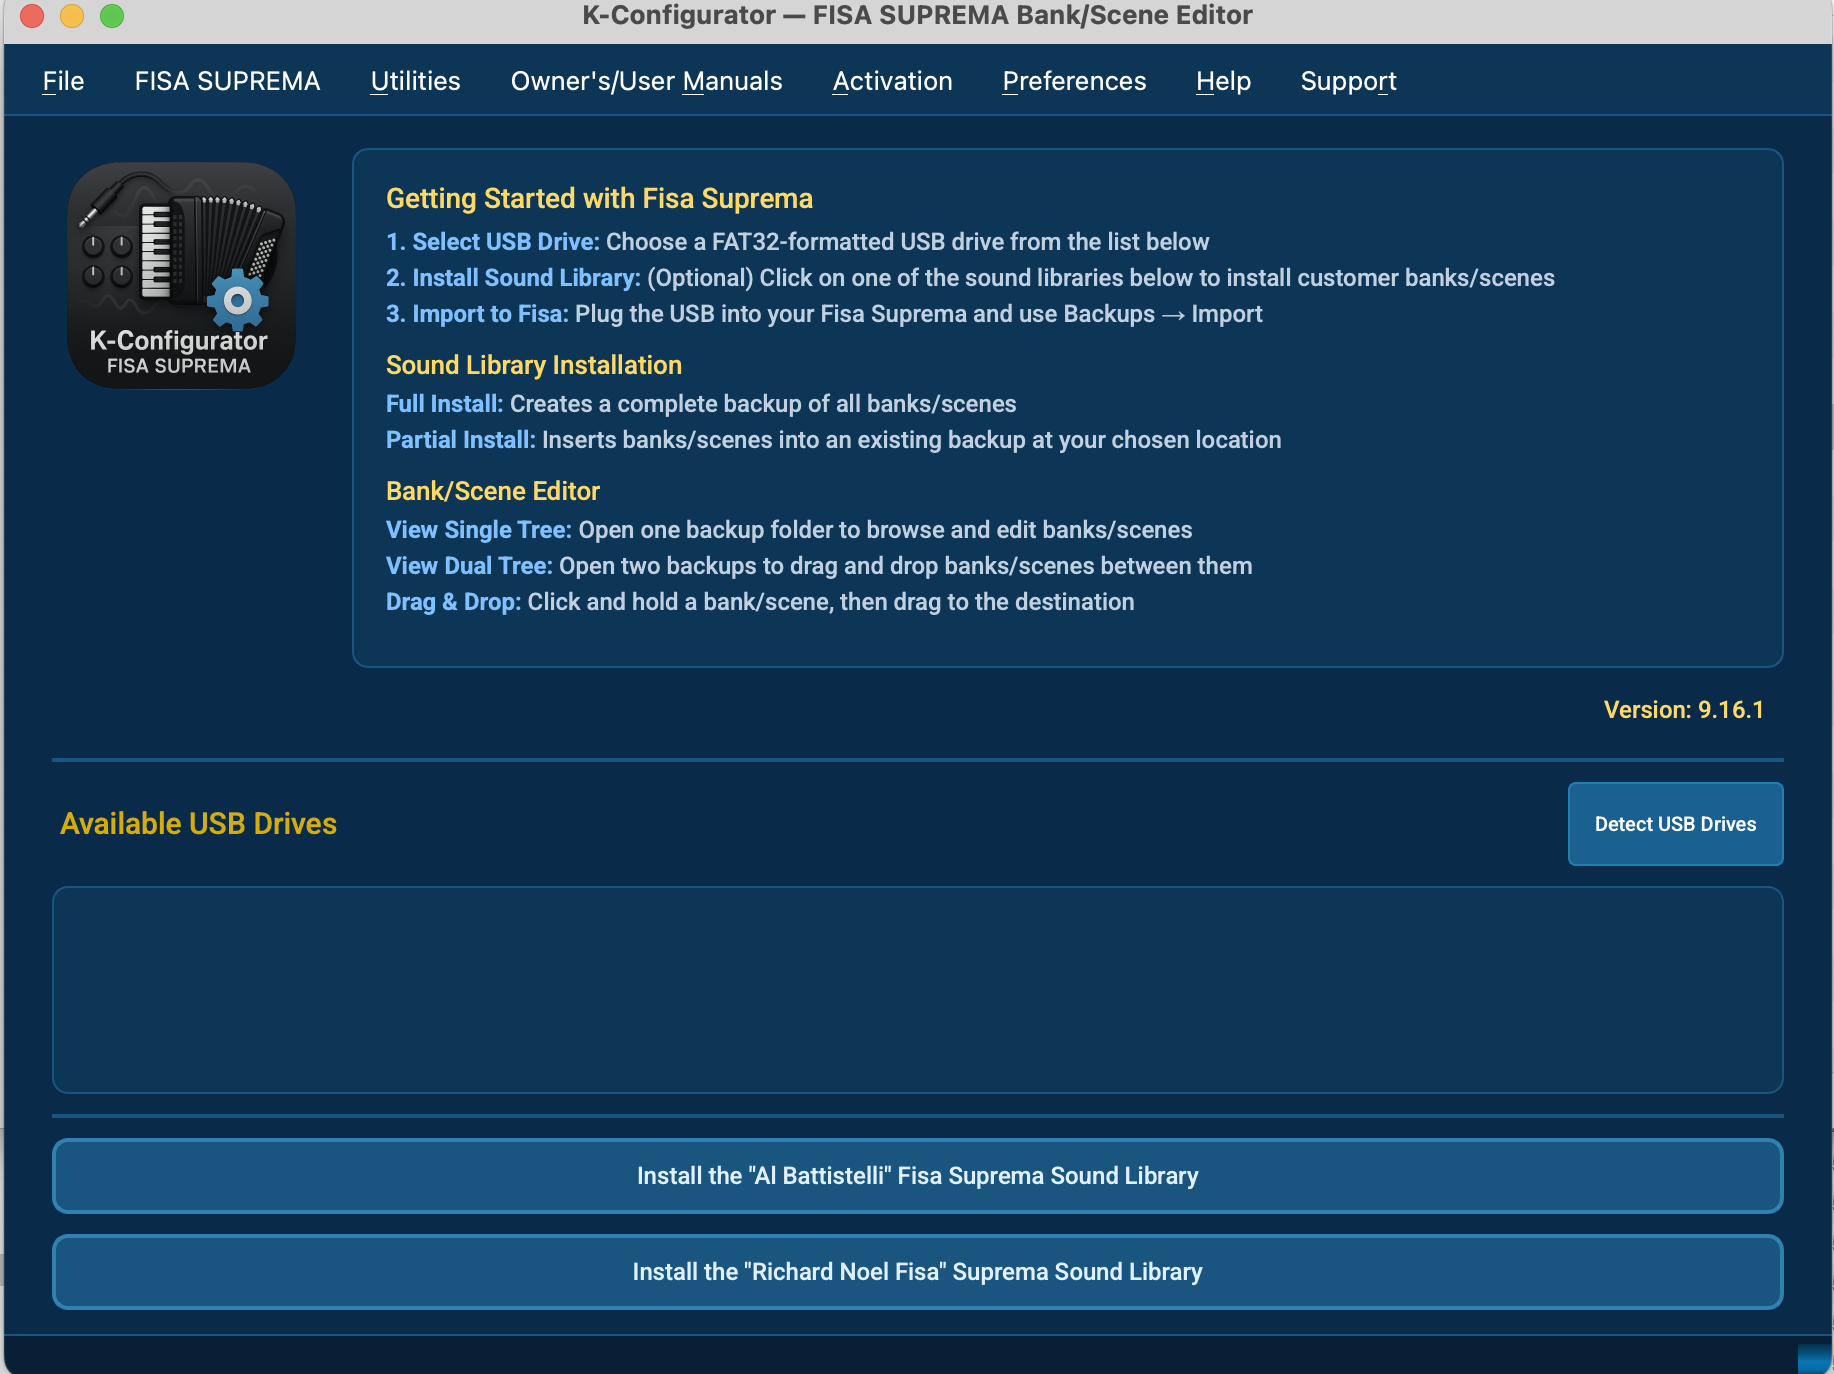Click the 'Full Install:' text
The width and height of the screenshot is (1834, 1374).
445,404
